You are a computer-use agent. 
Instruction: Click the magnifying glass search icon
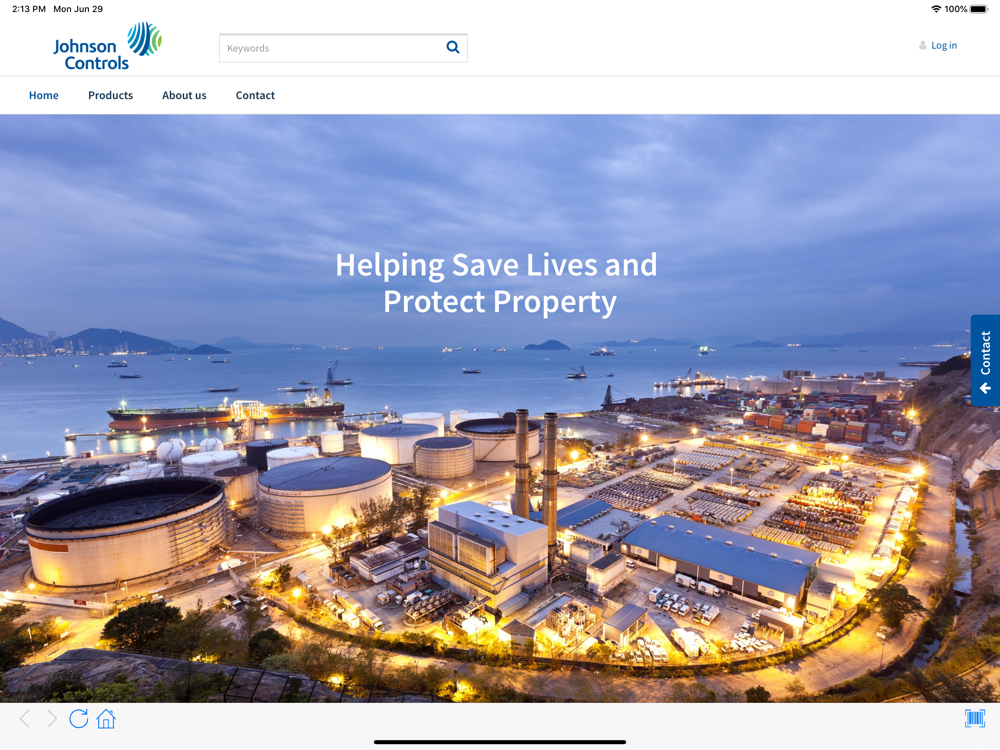(453, 47)
